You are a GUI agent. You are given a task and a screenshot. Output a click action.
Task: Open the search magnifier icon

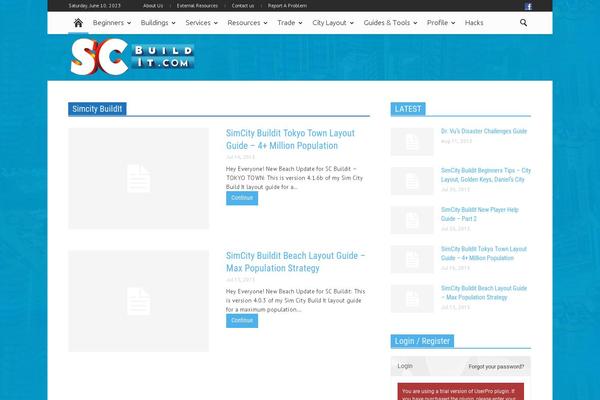coord(523,23)
